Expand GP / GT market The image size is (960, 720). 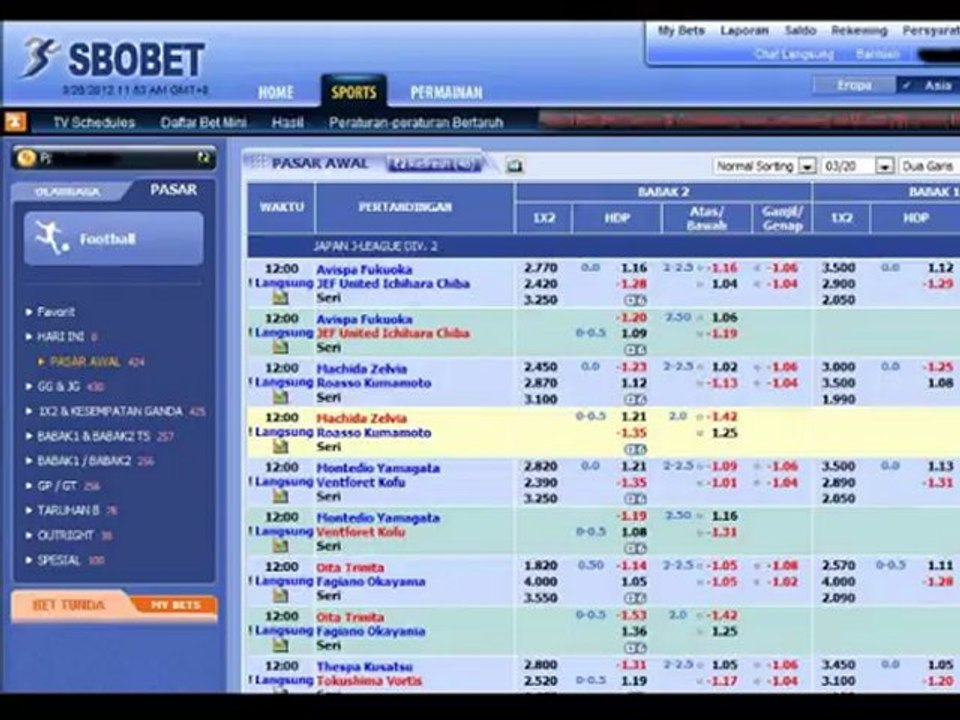coord(62,486)
